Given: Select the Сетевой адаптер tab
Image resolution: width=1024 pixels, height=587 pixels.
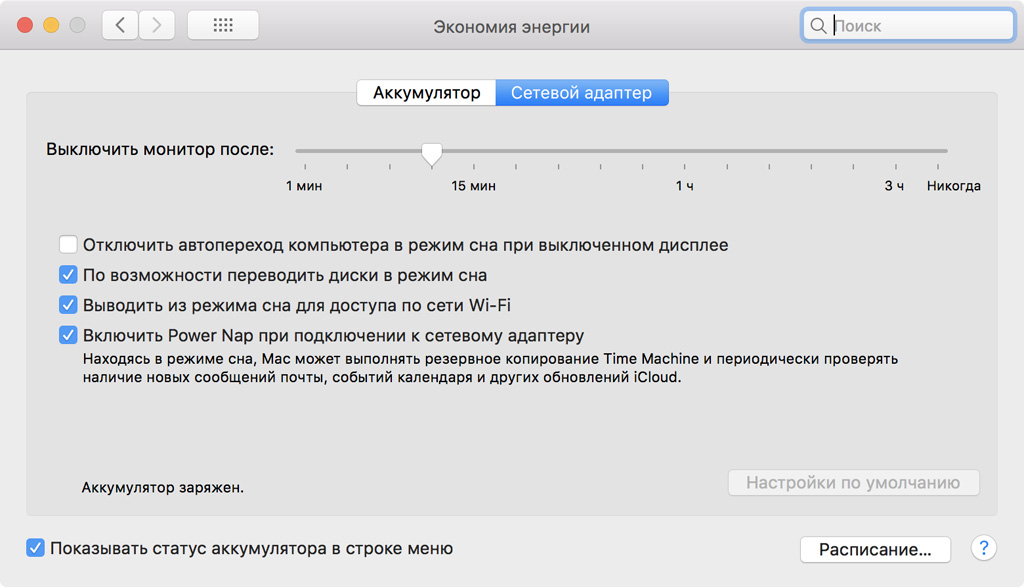Looking at the screenshot, I should point(581,93).
